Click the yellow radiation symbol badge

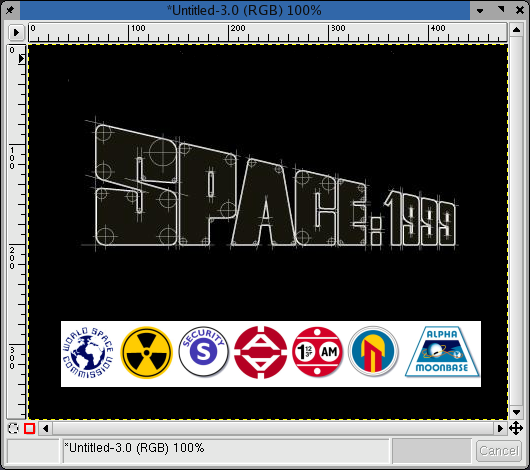tap(146, 352)
